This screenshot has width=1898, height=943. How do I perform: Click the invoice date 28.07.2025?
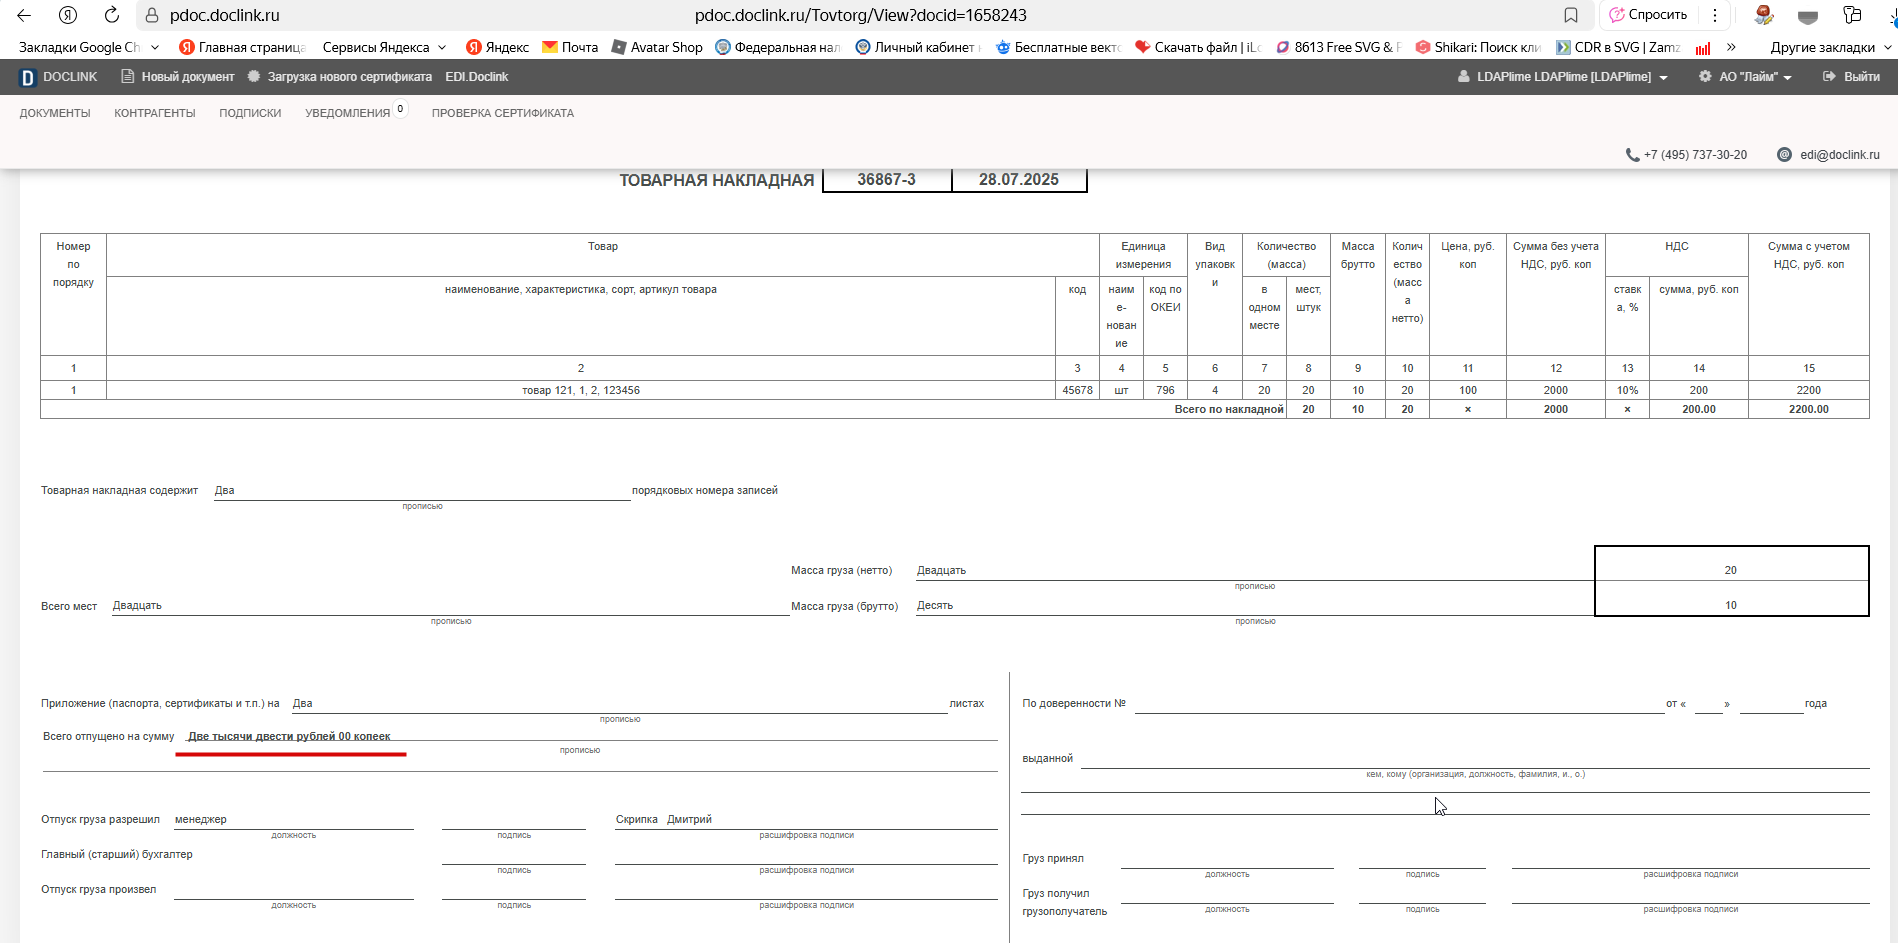click(x=1018, y=180)
